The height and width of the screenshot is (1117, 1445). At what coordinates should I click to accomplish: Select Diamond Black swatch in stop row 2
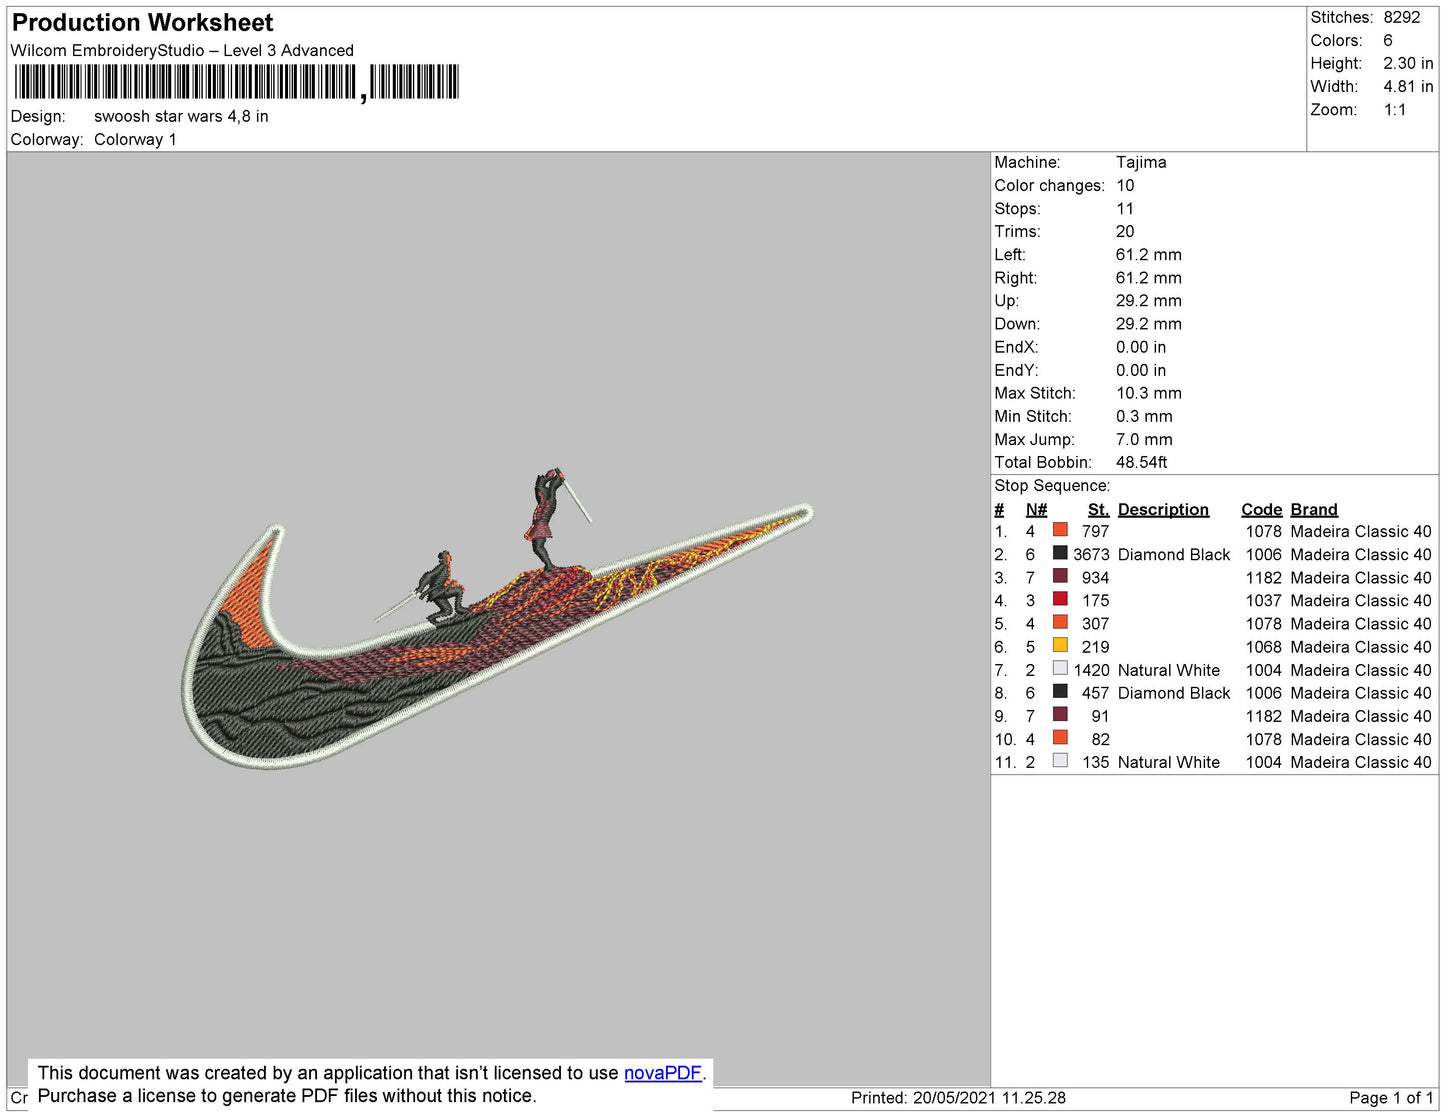pyautogui.click(x=1060, y=553)
